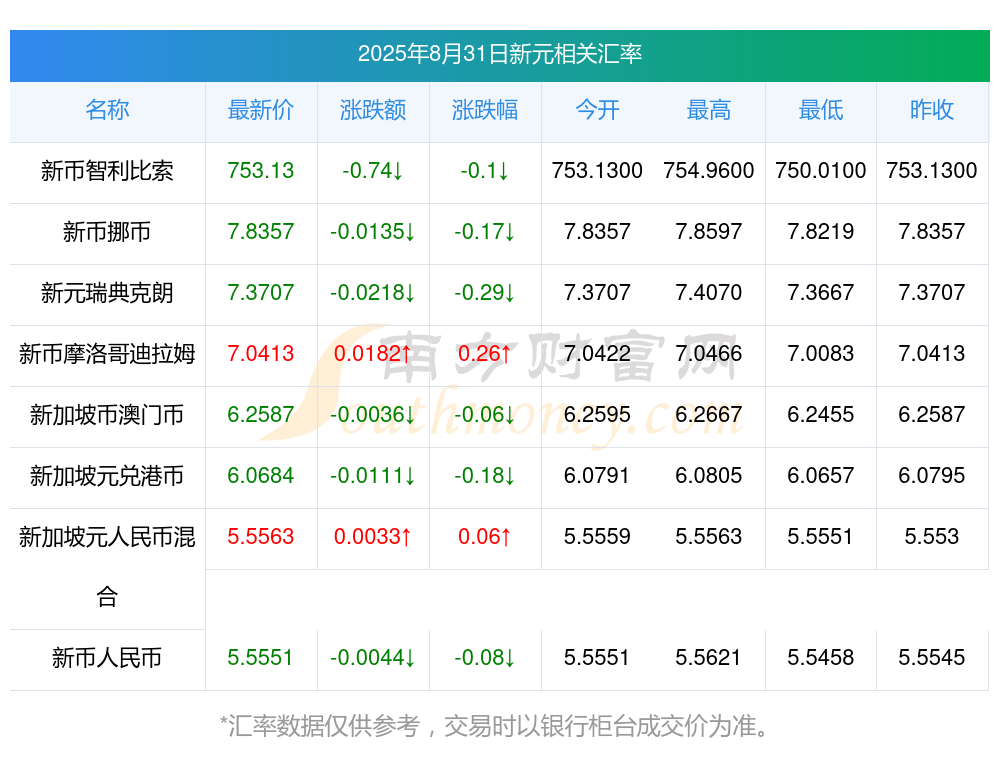Image resolution: width=1000 pixels, height=757 pixels.
Task: Click the high value 754.9600
Action: click(x=709, y=171)
